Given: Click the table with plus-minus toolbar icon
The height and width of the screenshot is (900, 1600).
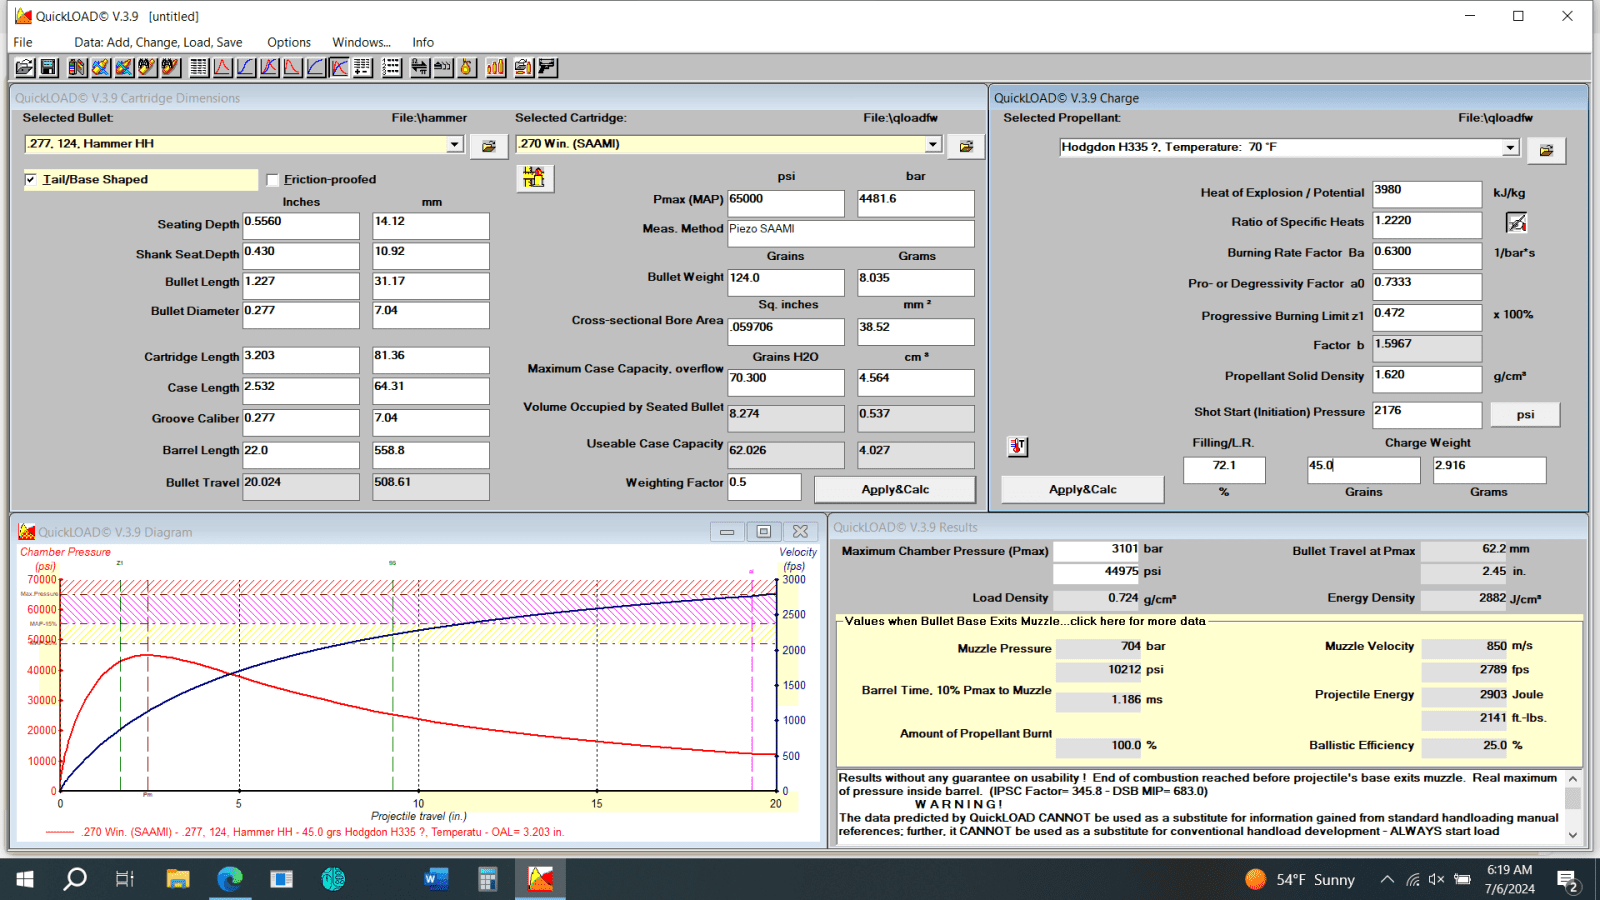Looking at the screenshot, I should 362,67.
